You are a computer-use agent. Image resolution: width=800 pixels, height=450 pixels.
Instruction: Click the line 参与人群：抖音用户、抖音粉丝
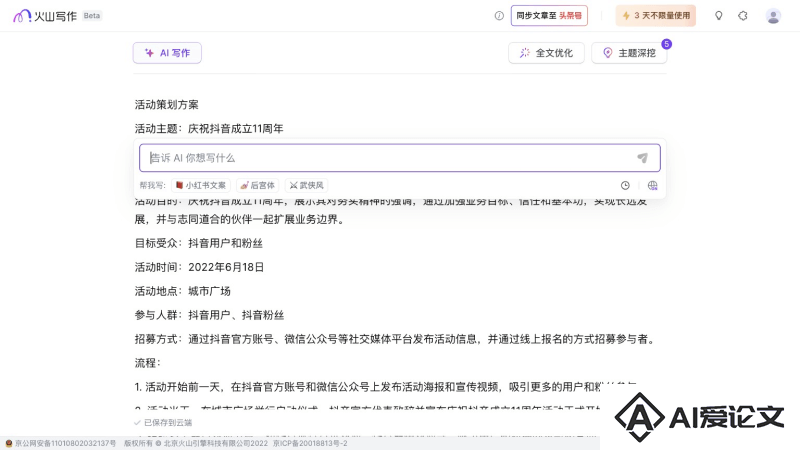(210, 315)
